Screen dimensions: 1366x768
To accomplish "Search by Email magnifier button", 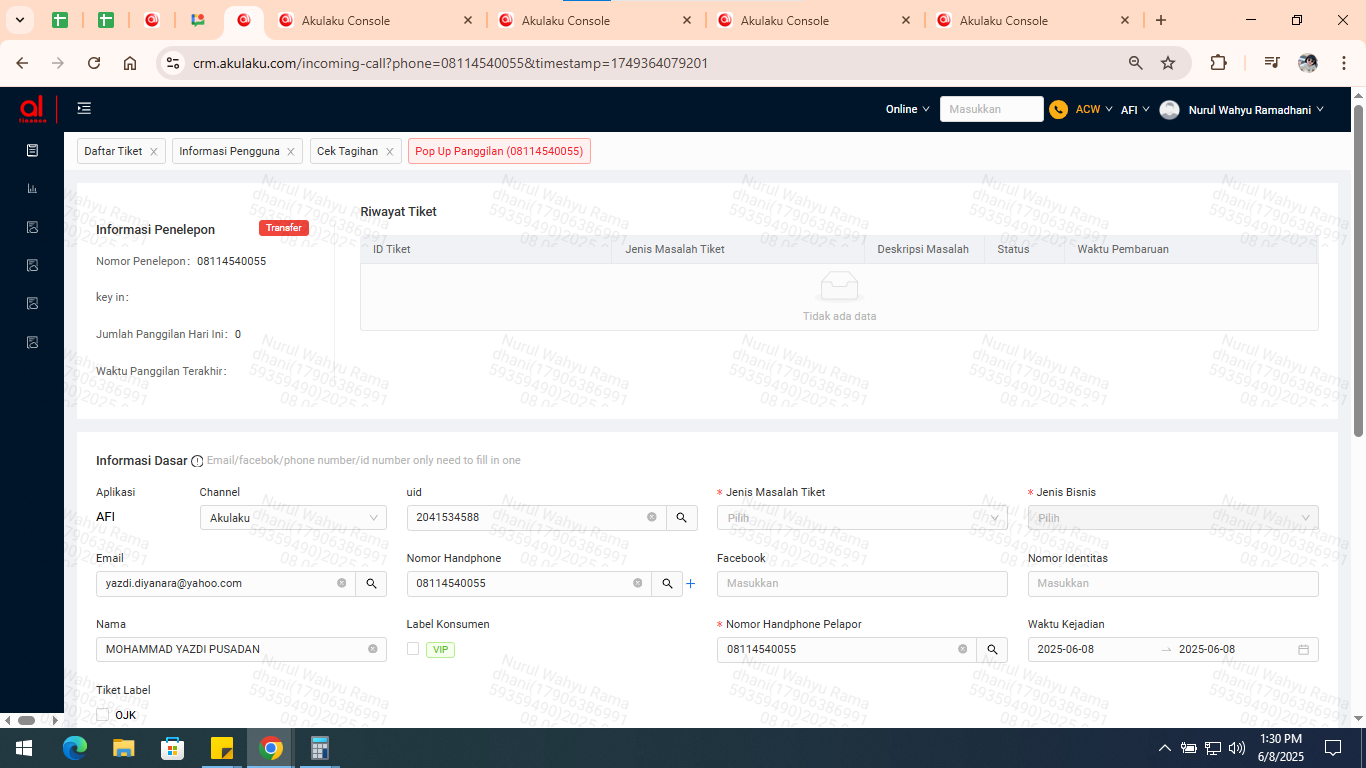I will (371, 583).
